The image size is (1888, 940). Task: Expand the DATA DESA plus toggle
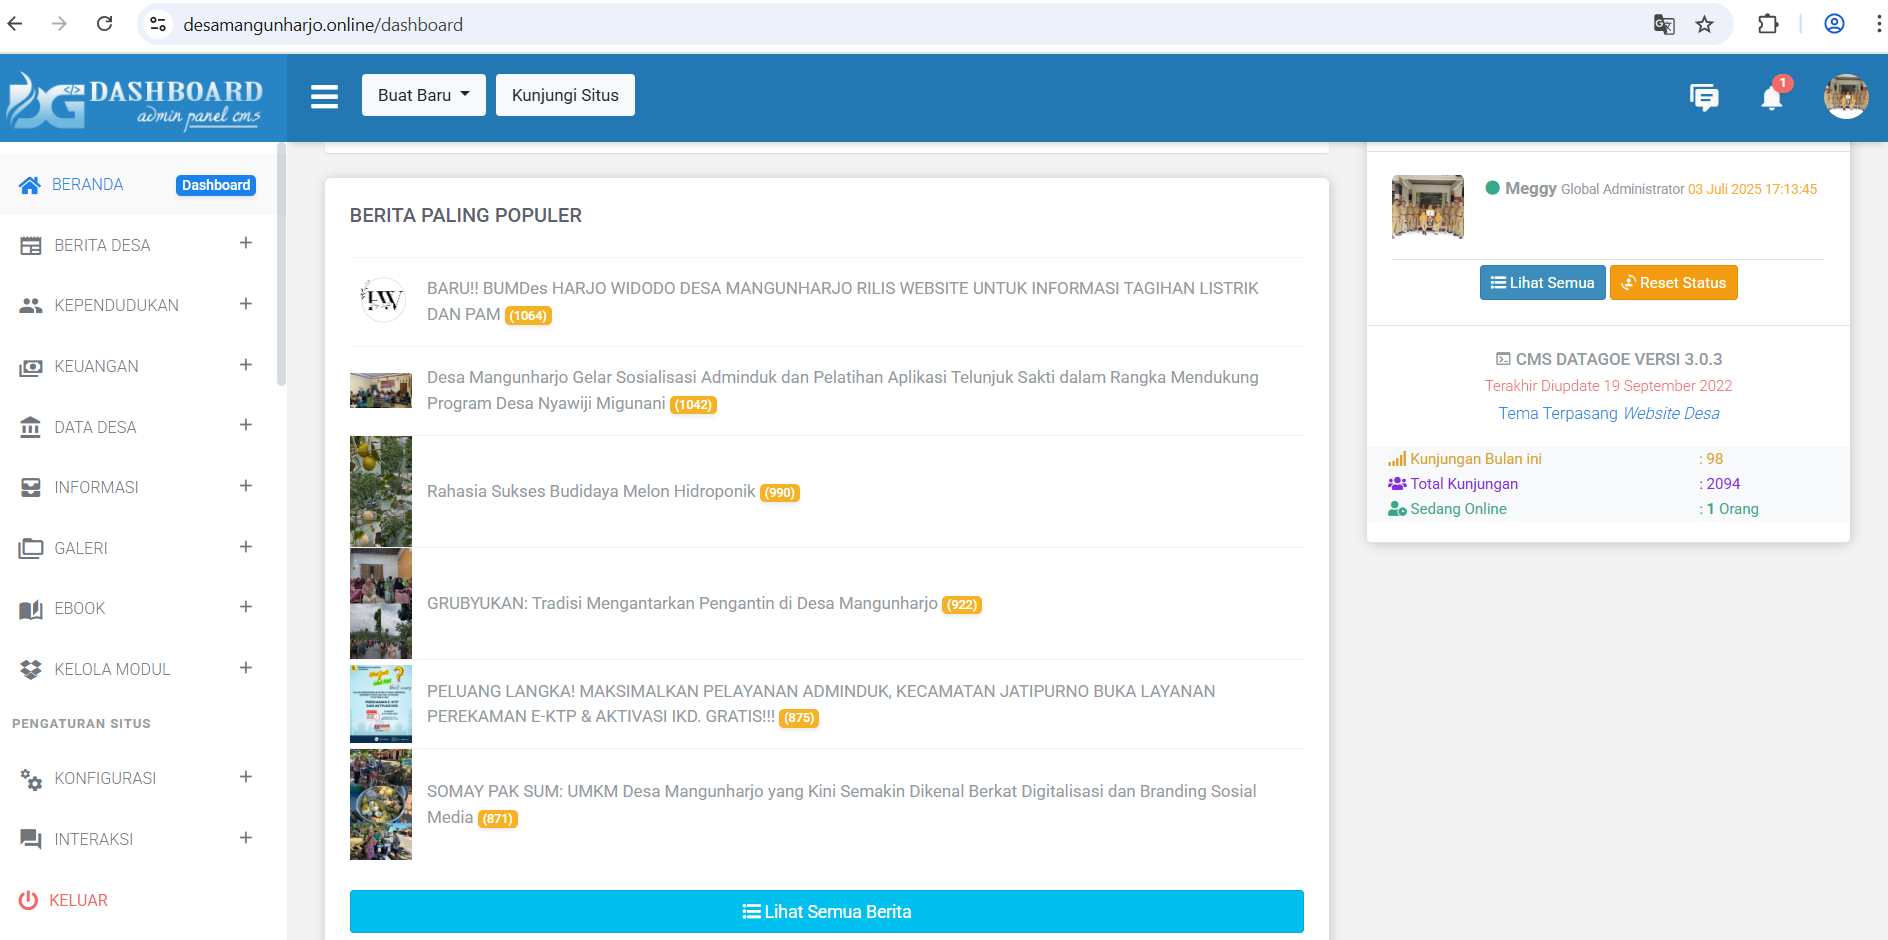246,425
